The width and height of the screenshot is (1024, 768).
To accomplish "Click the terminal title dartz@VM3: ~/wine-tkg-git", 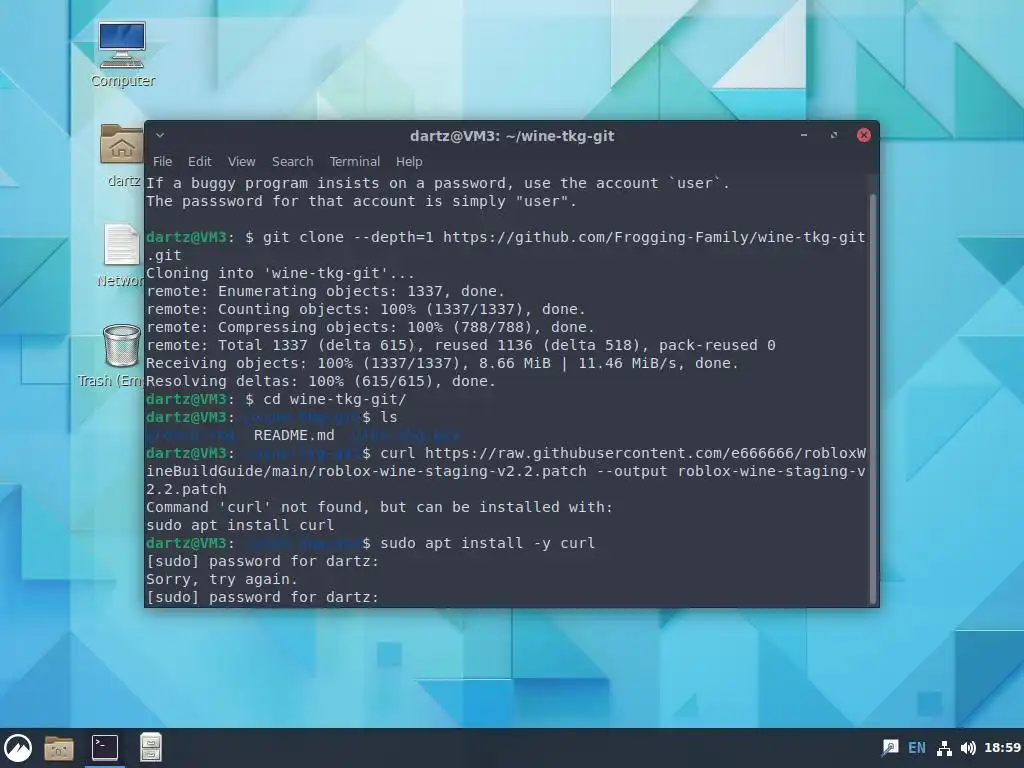I will click(512, 136).
